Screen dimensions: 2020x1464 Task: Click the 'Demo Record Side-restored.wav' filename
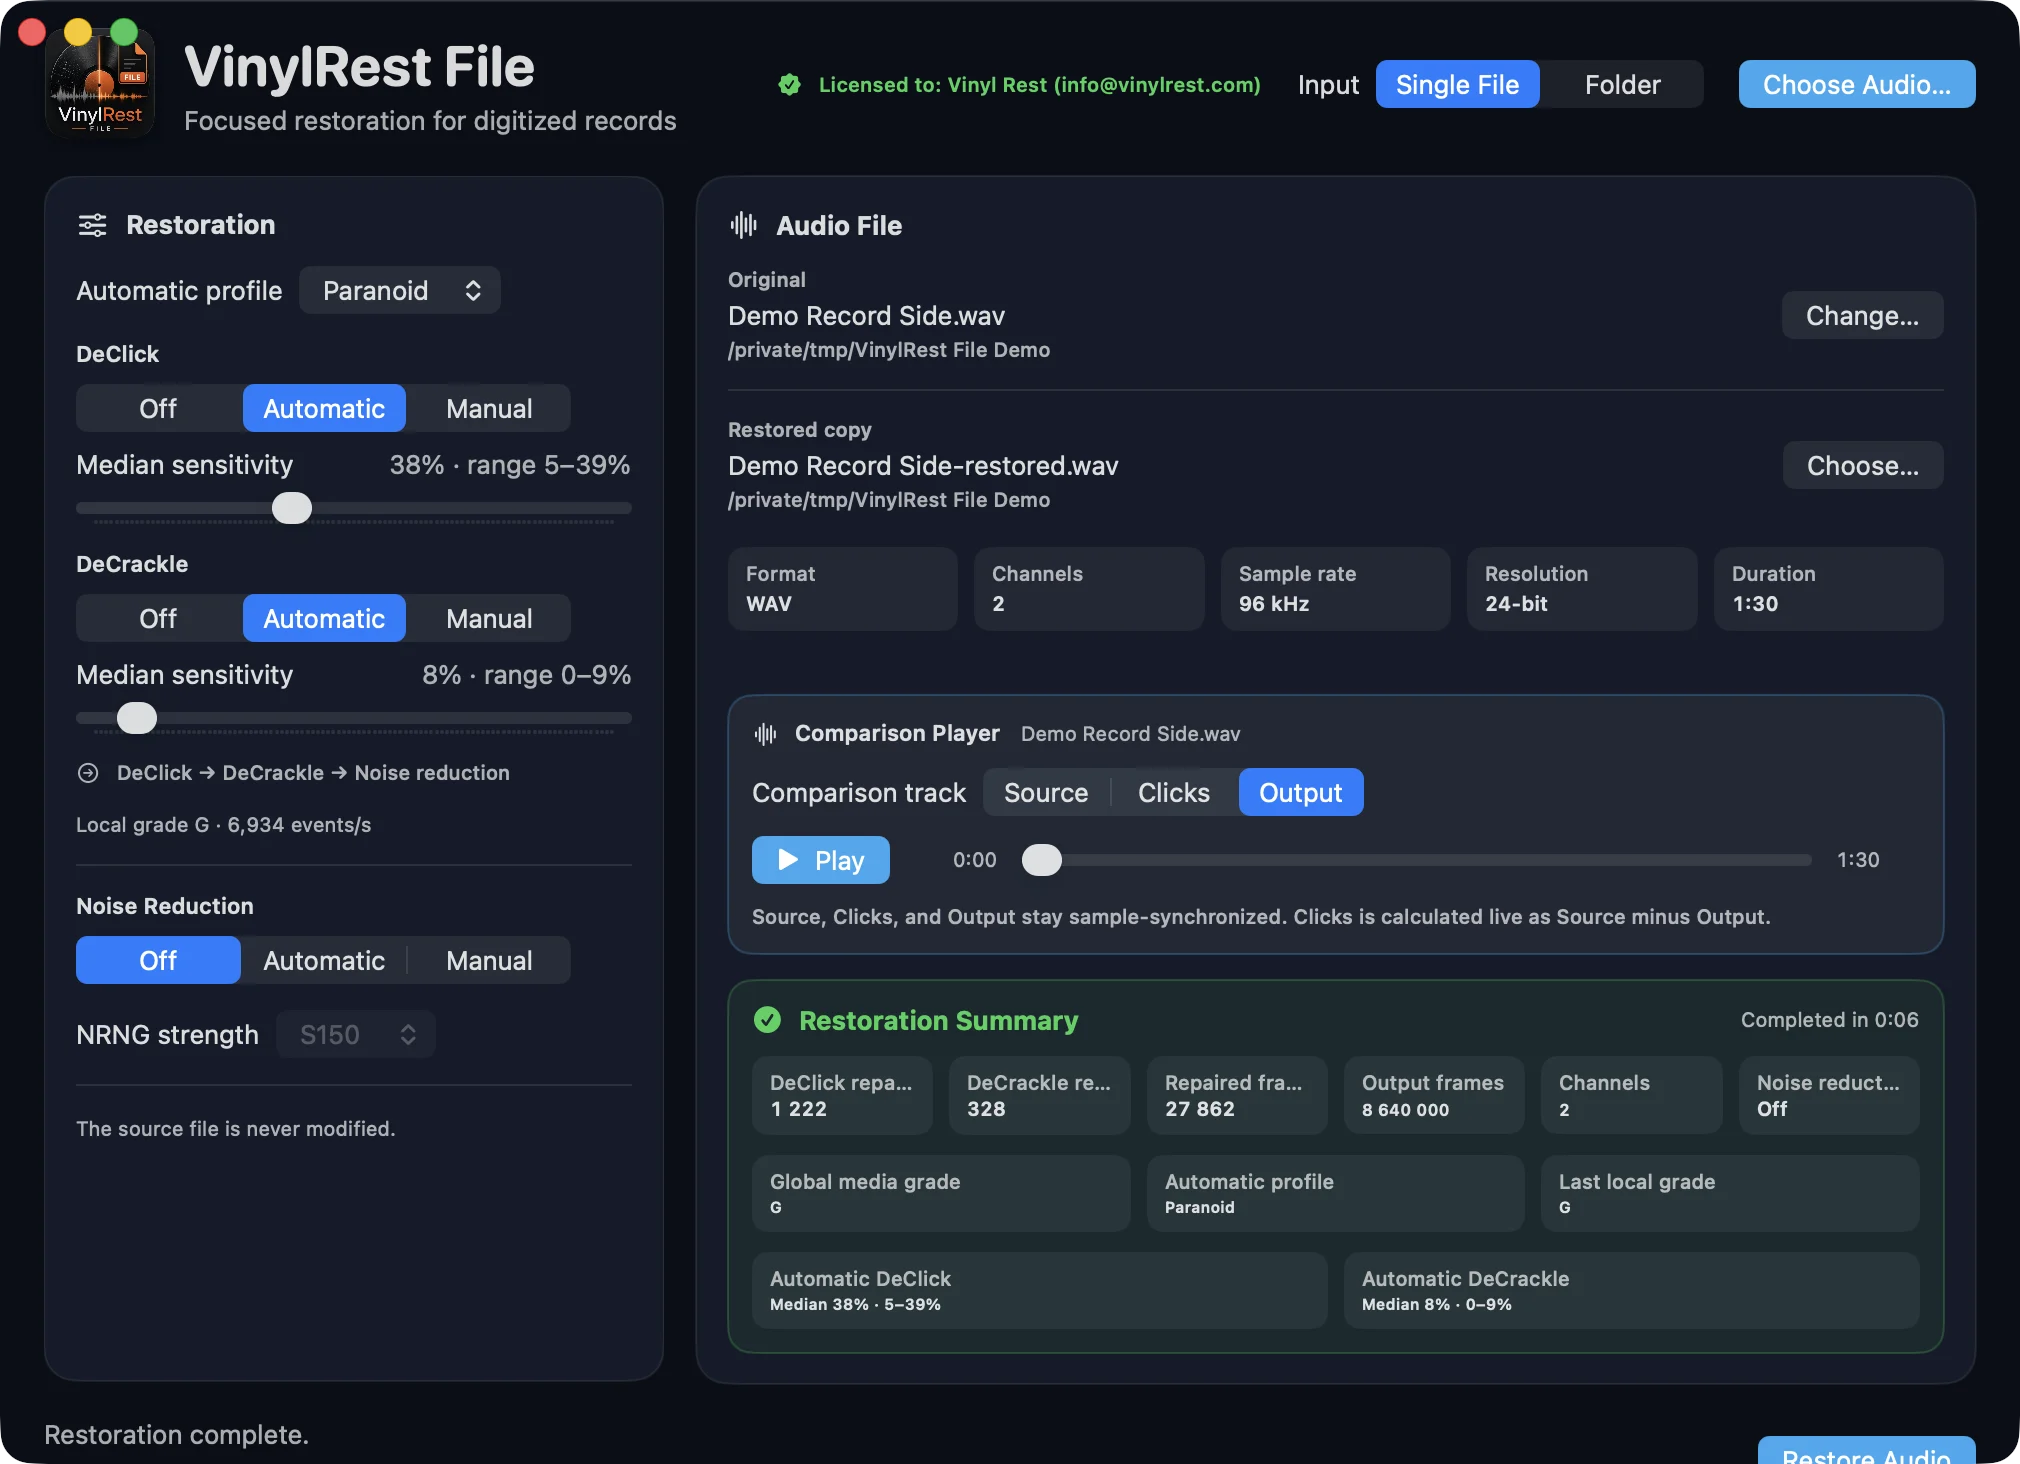[x=923, y=466]
